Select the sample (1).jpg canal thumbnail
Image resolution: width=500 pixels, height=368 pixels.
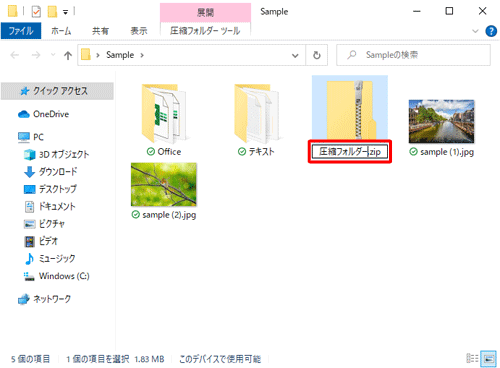(x=442, y=121)
